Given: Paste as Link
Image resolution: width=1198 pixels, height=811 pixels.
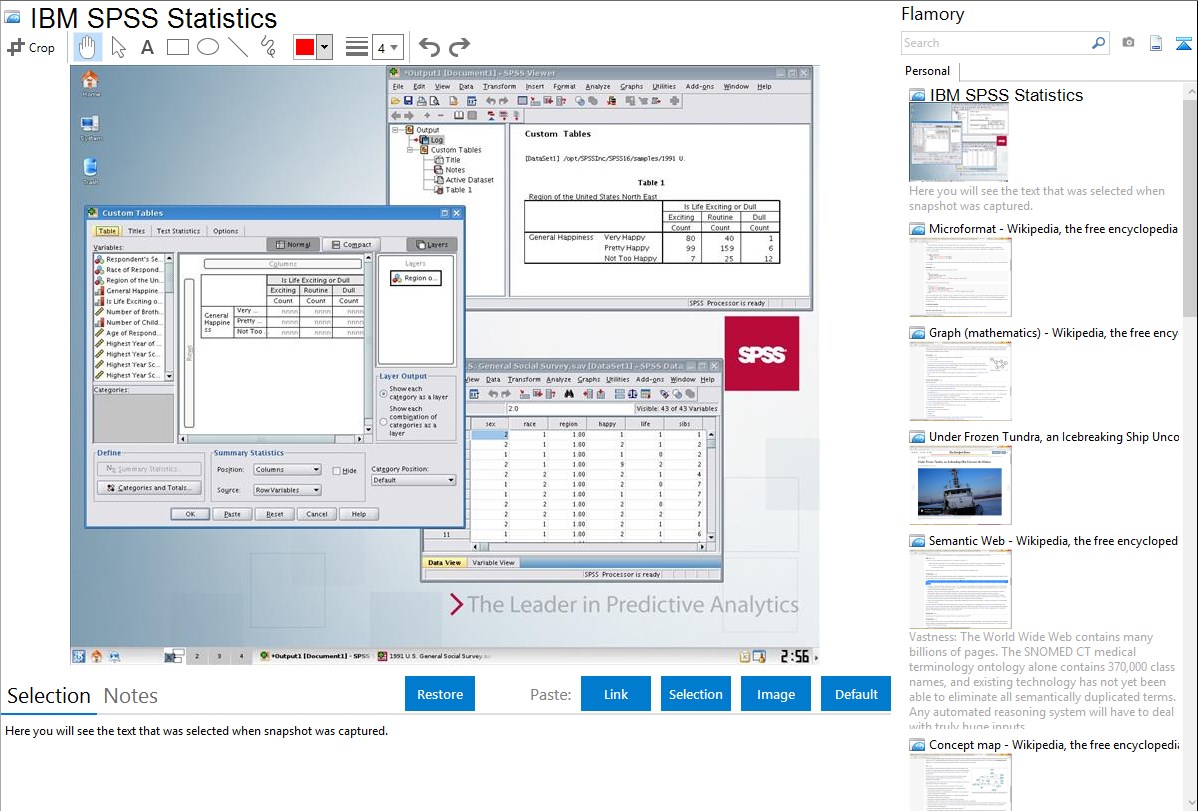Looking at the screenshot, I should [x=616, y=694].
